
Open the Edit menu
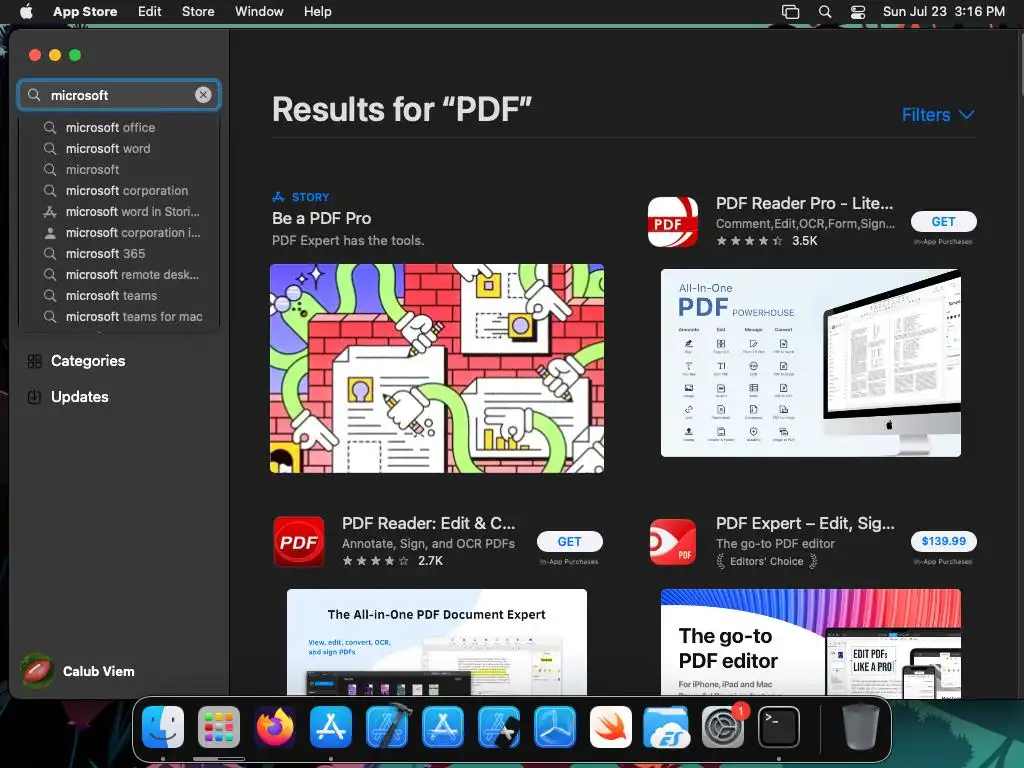[x=150, y=11]
